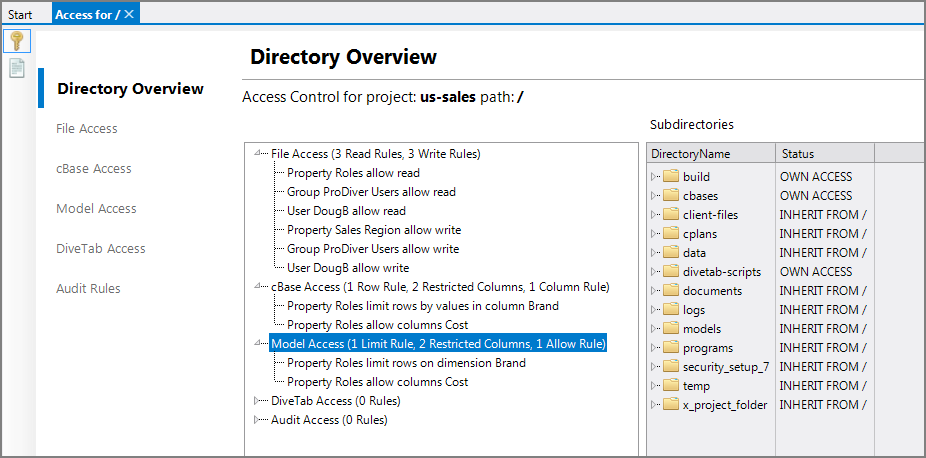
Task: Collapse the File Access tree node
Action: (257, 153)
